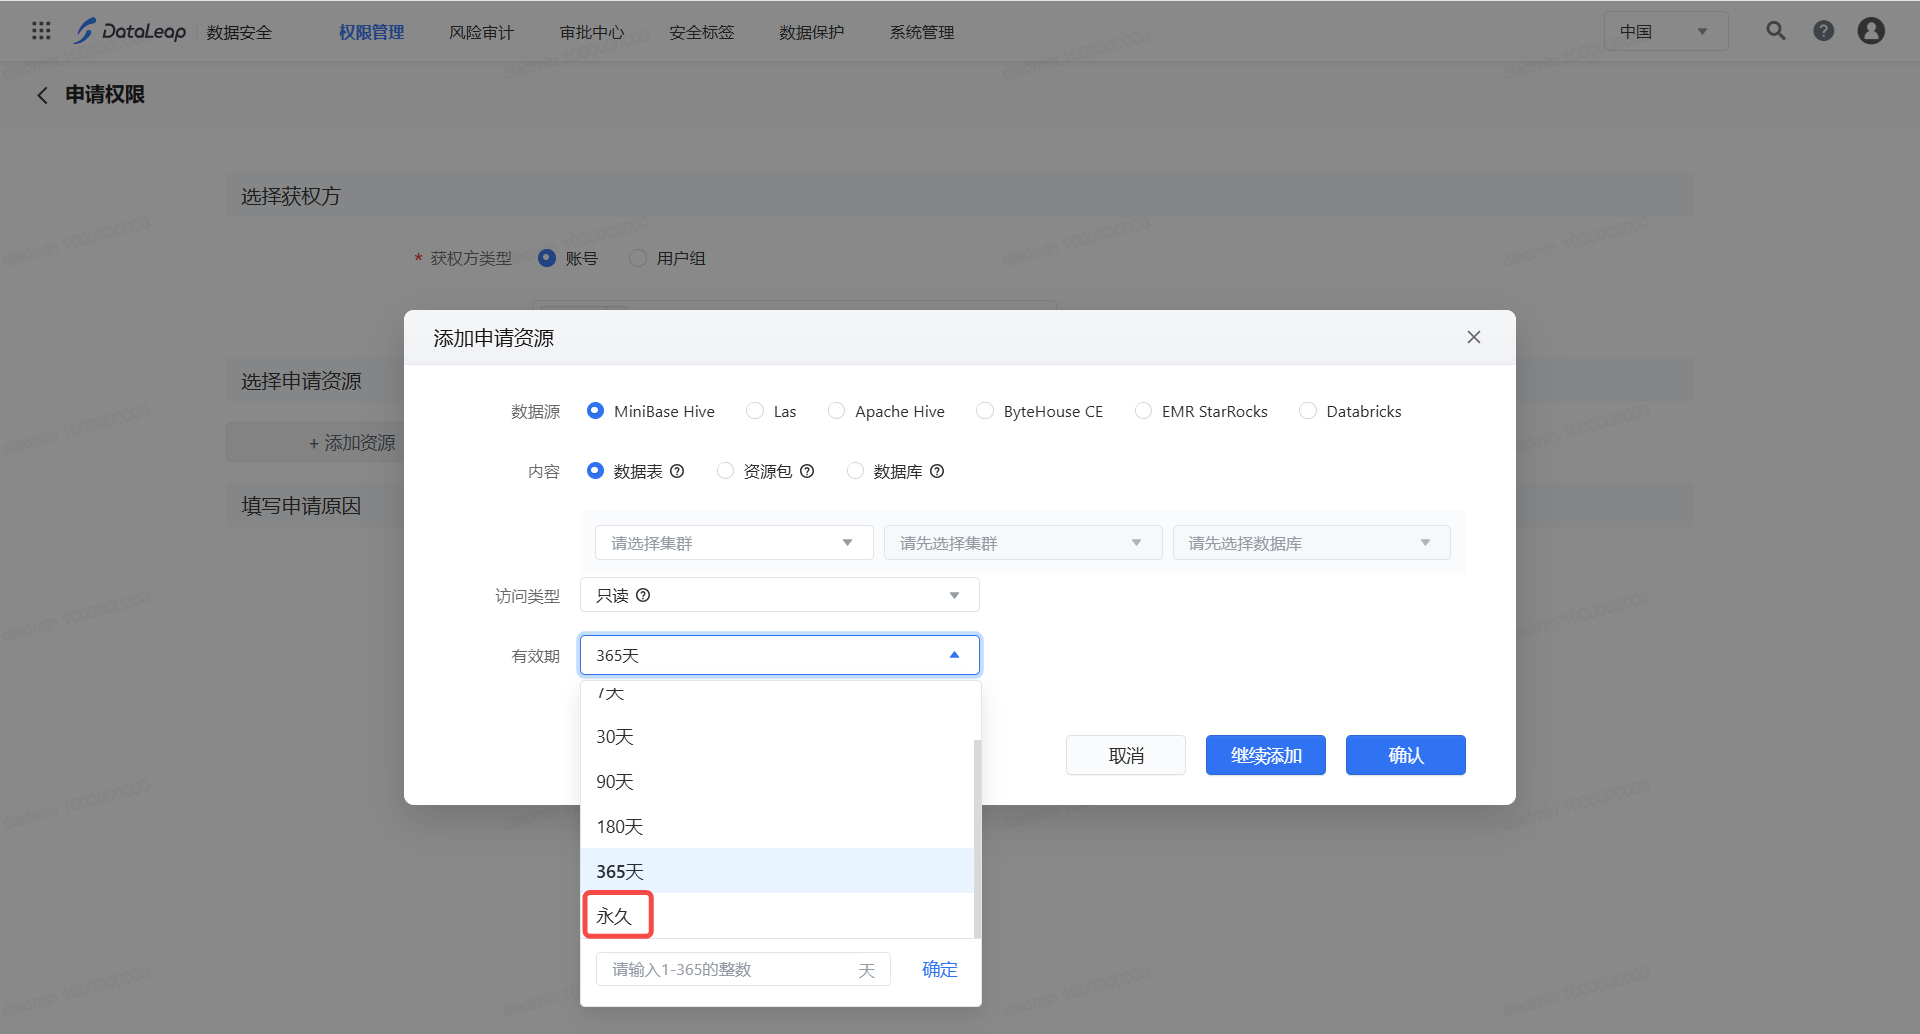Click the help icon next to 数据表
This screenshot has height=1034, width=1920.
pos(677,471)
